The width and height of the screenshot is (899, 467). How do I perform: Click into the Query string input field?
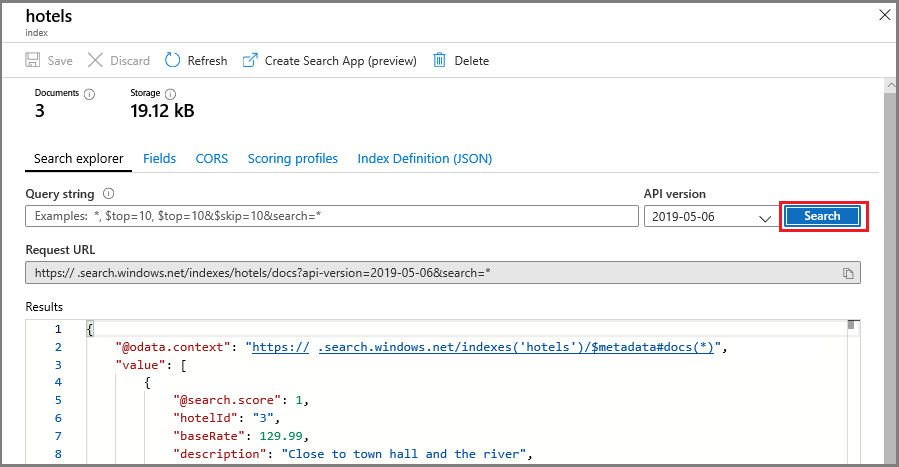coord(330,216)
